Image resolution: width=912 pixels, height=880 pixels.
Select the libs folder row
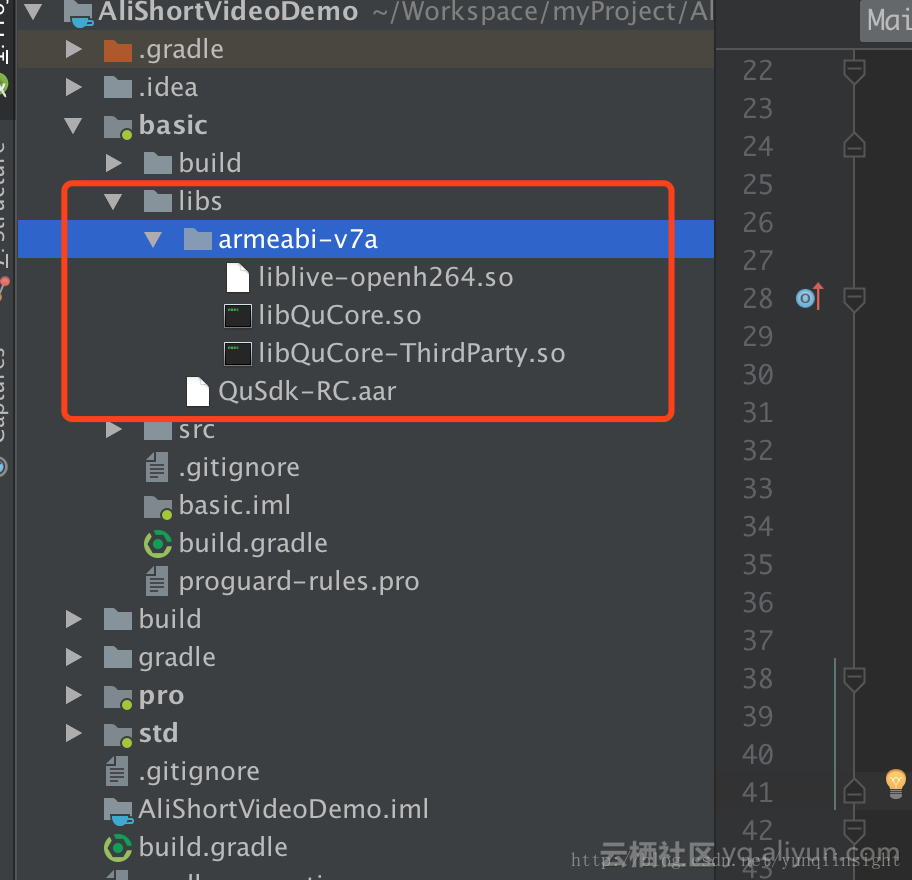[365, 201]
